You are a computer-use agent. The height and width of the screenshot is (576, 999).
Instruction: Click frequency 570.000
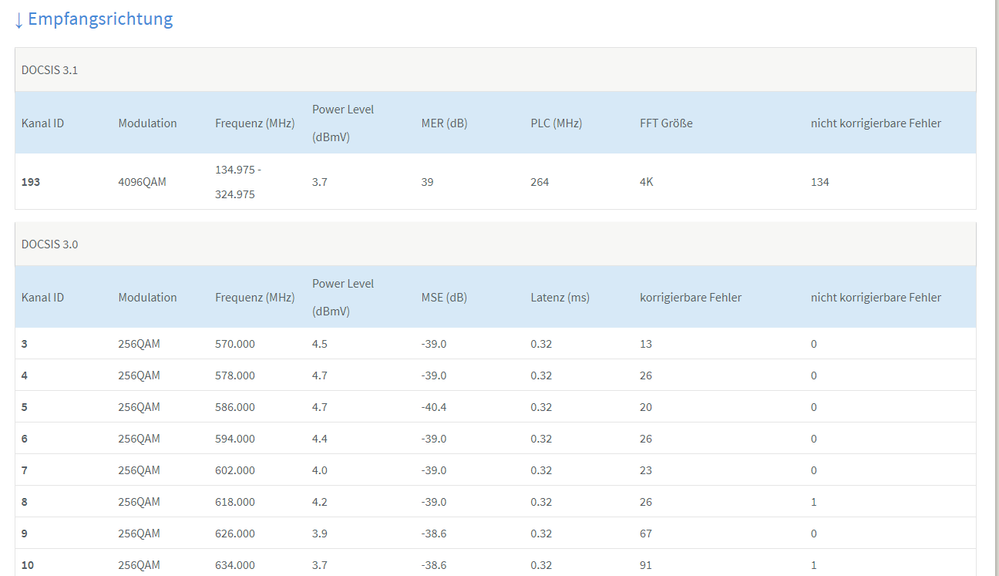[x=235, y=344]
